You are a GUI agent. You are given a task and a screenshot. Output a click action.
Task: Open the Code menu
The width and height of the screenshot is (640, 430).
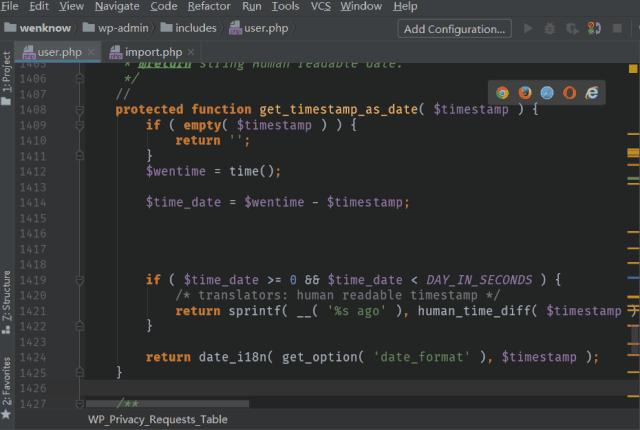pyautogui.click(x=164, y=6)
